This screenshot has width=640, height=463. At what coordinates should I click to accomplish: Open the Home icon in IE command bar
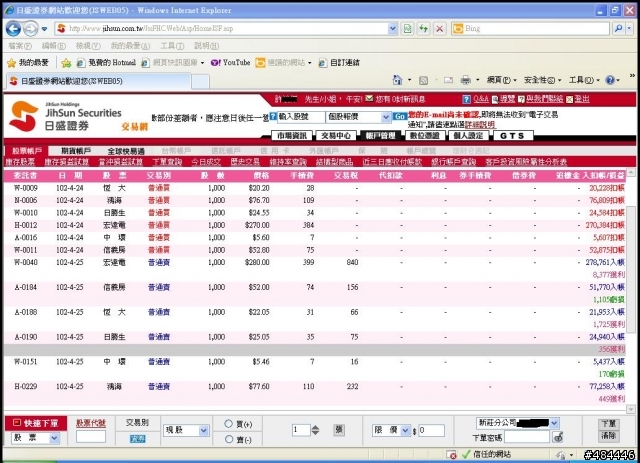pos(397,80)
